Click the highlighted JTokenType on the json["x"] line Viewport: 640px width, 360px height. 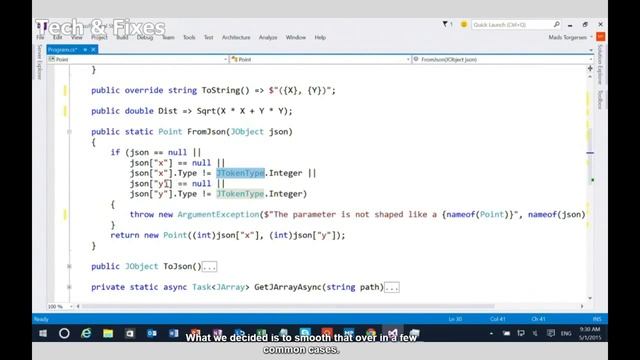240,173
